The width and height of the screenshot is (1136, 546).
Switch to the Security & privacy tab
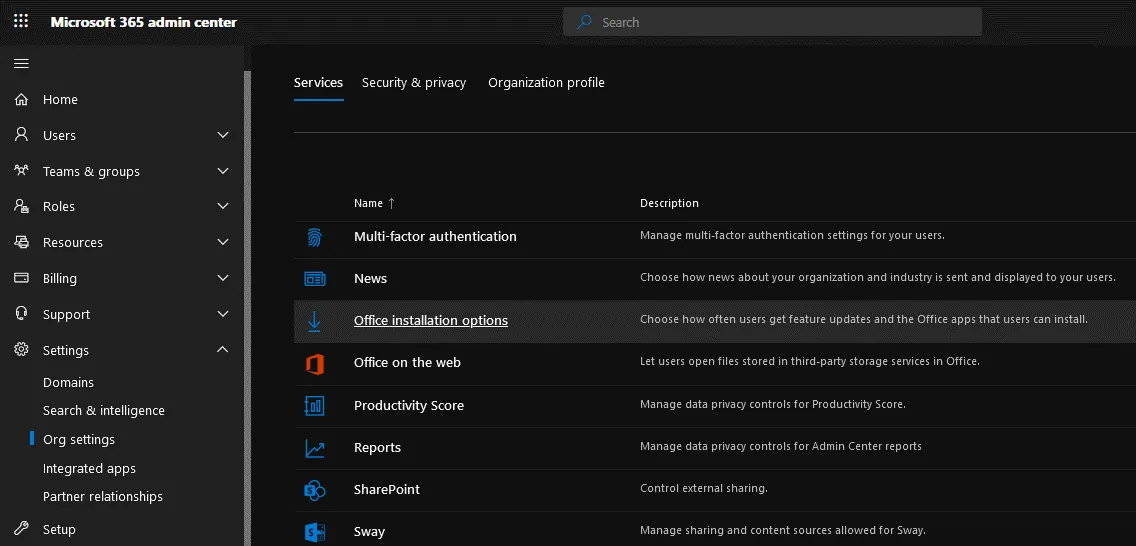[414, 83]
